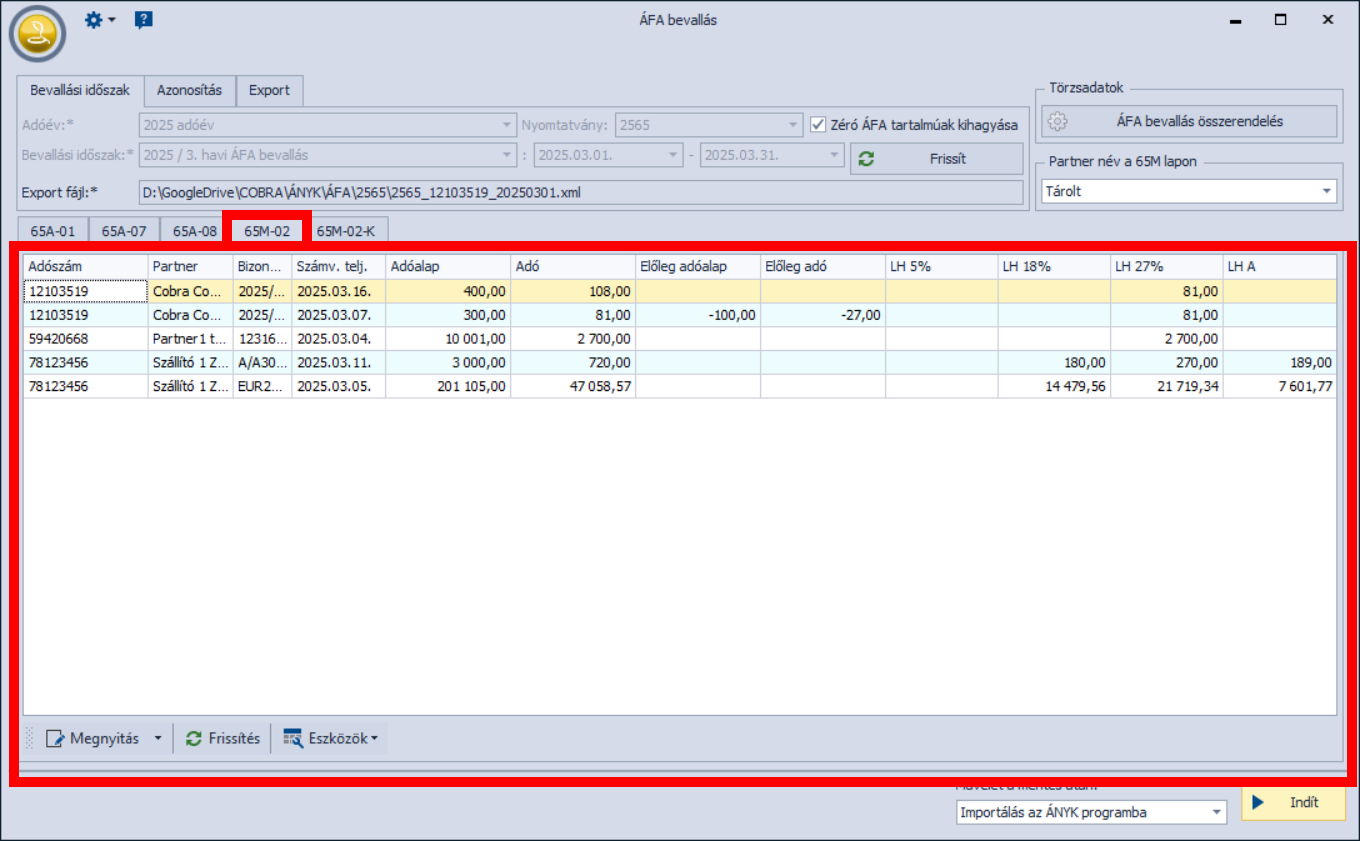Open the Eszközök tools icon

click(x=292, y=739)
